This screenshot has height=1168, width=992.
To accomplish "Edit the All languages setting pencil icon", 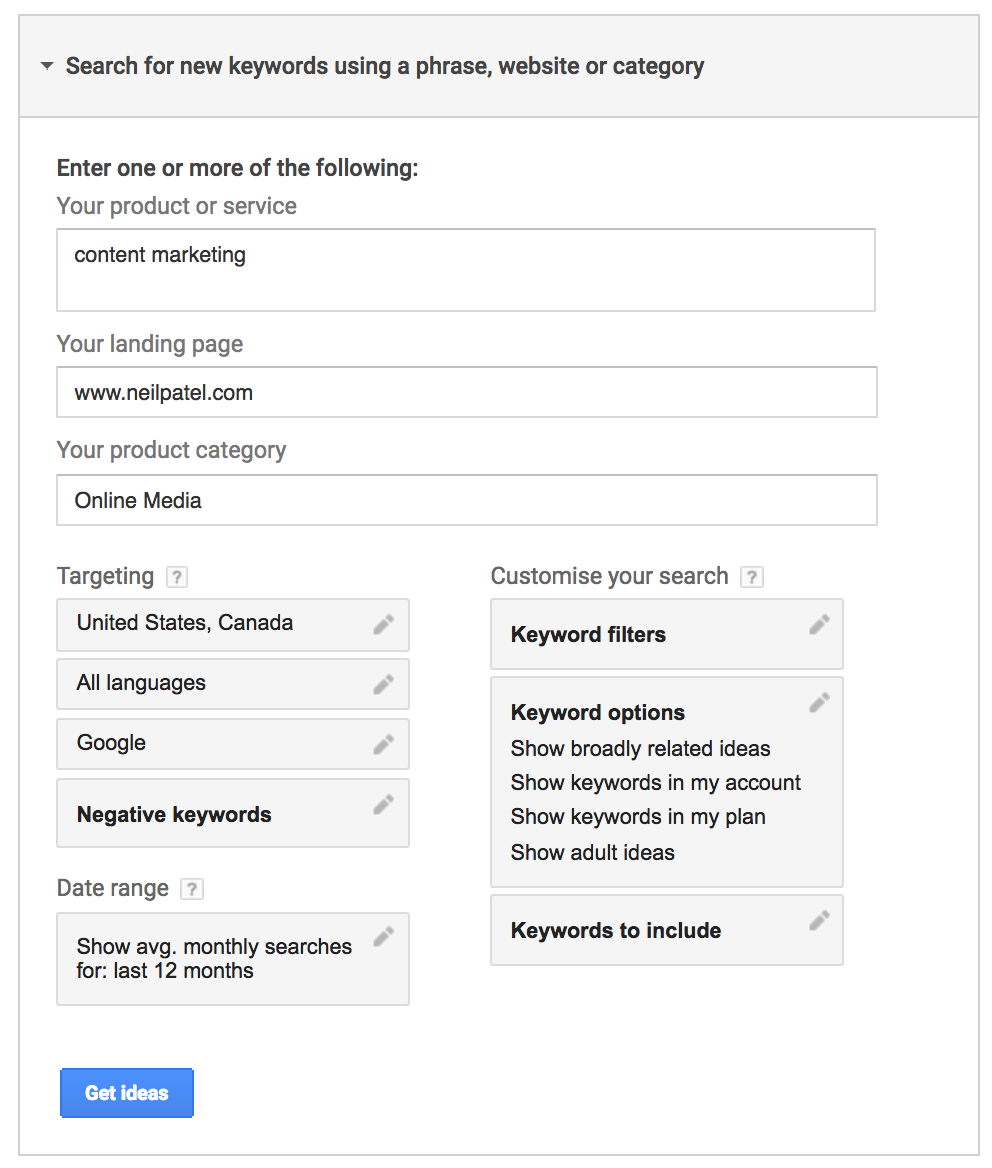I will pos(383,685).
